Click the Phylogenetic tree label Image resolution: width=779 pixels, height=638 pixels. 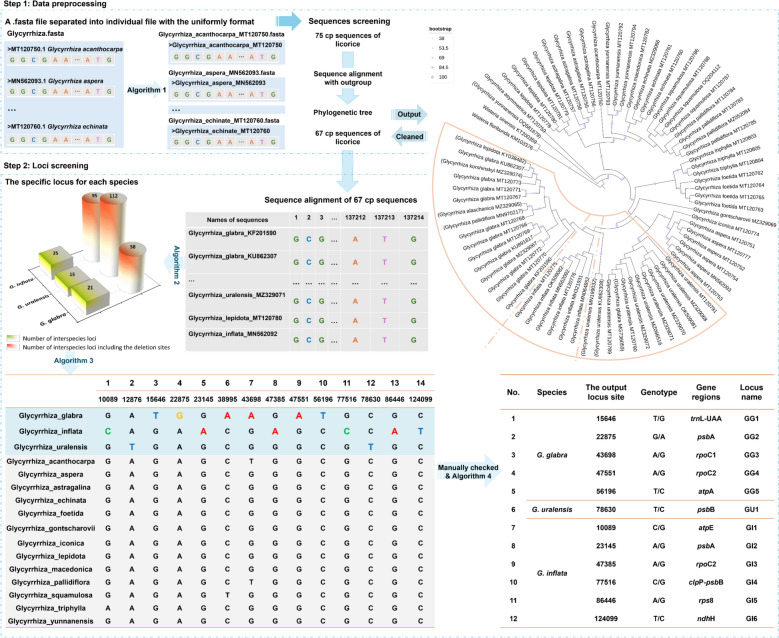click(x=343, y=112)
